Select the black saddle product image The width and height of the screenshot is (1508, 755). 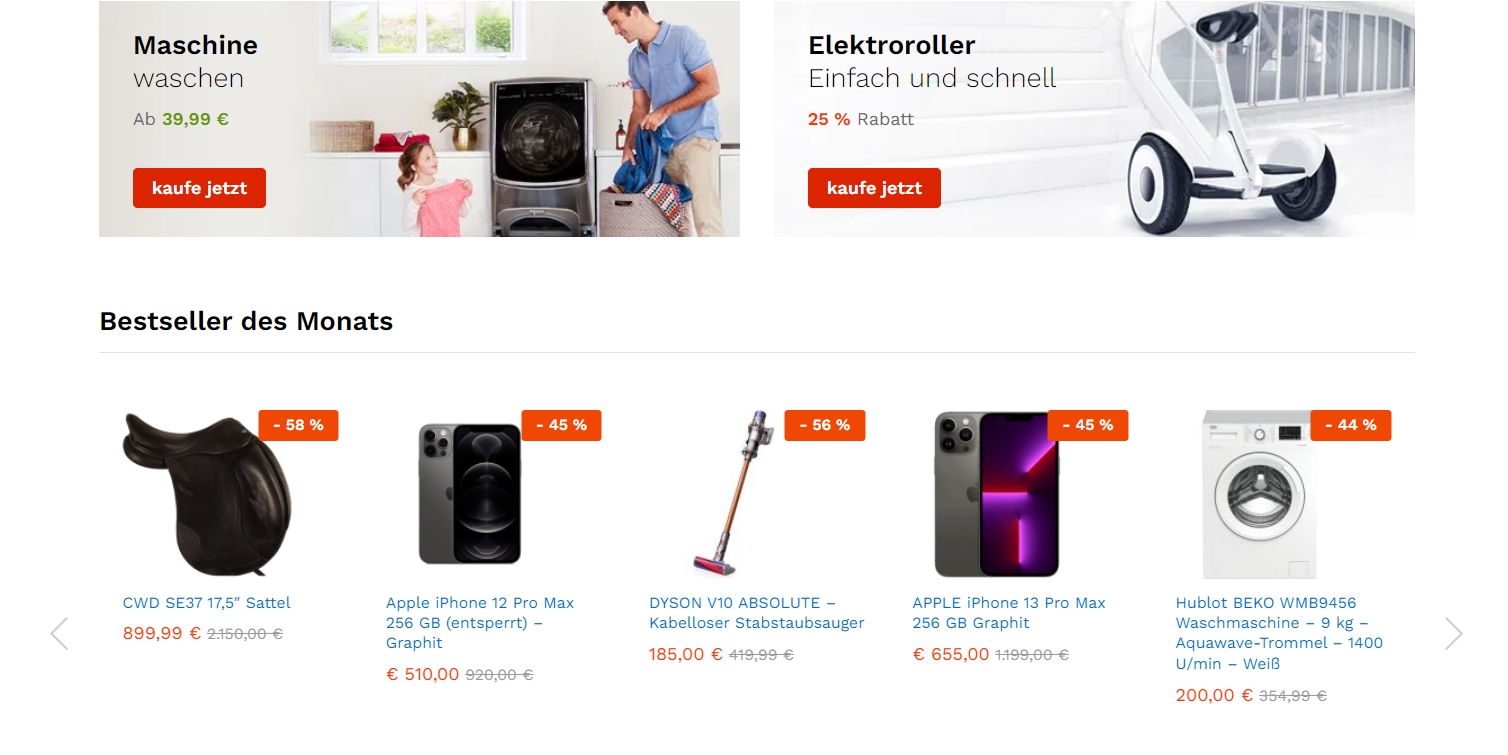click(207, 494)
